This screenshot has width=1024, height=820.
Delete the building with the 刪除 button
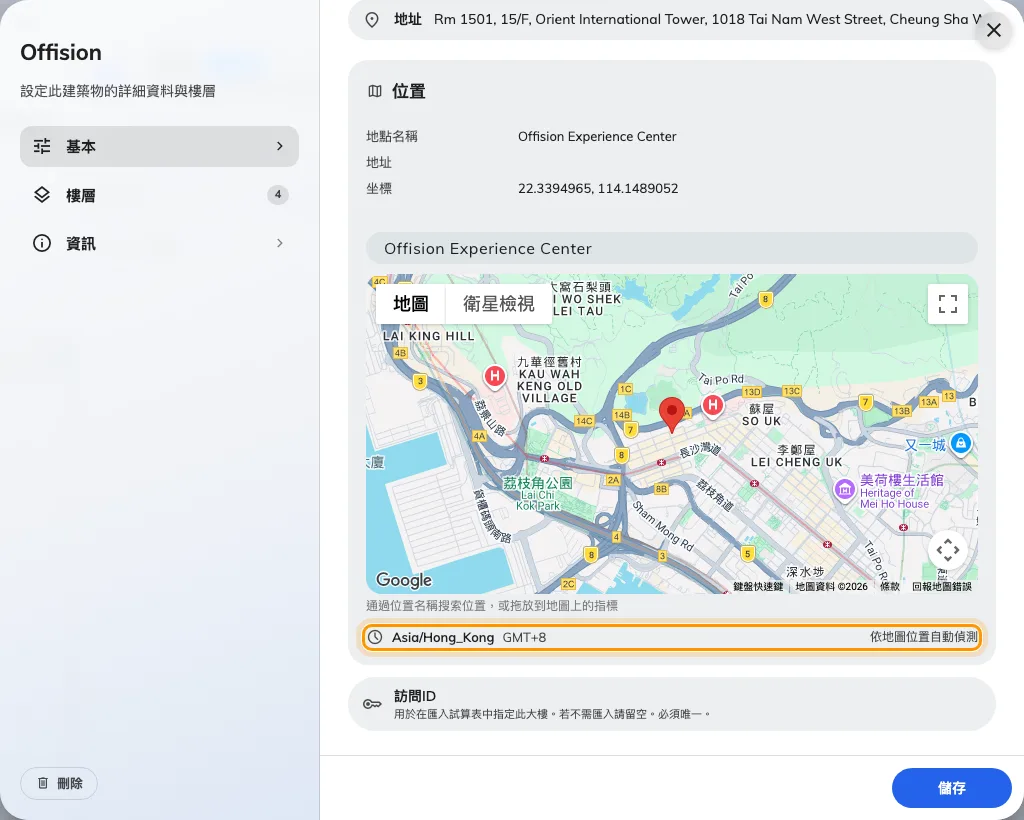click(x=59, y=783)
